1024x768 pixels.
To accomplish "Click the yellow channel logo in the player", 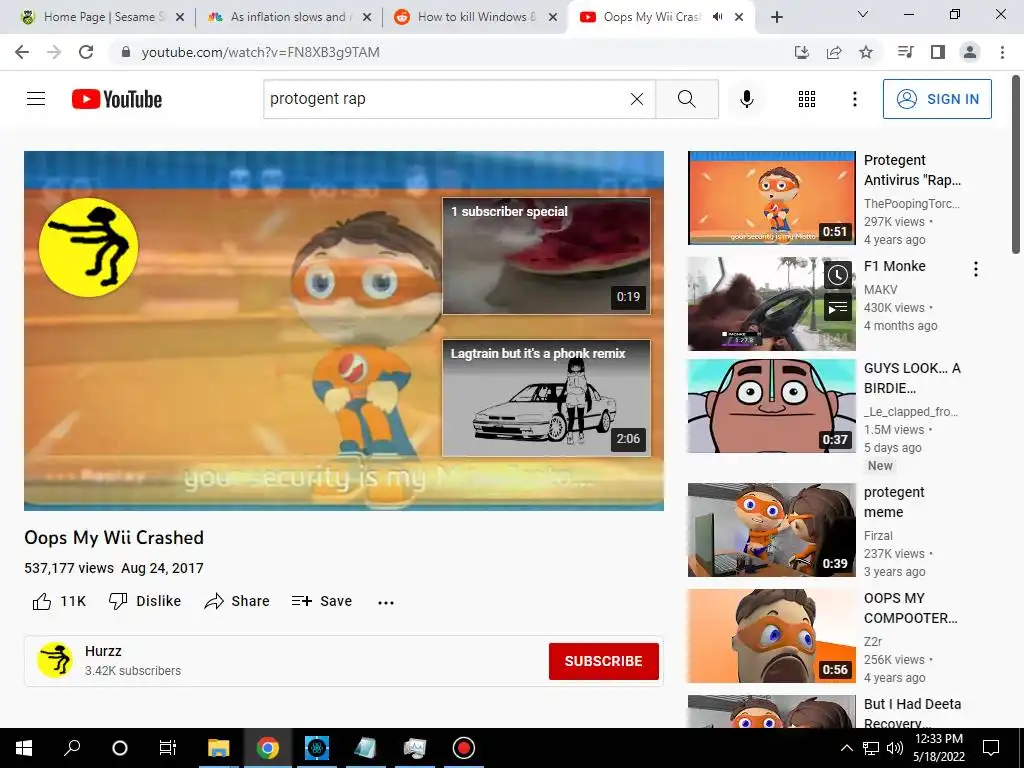I will [89, 248].
